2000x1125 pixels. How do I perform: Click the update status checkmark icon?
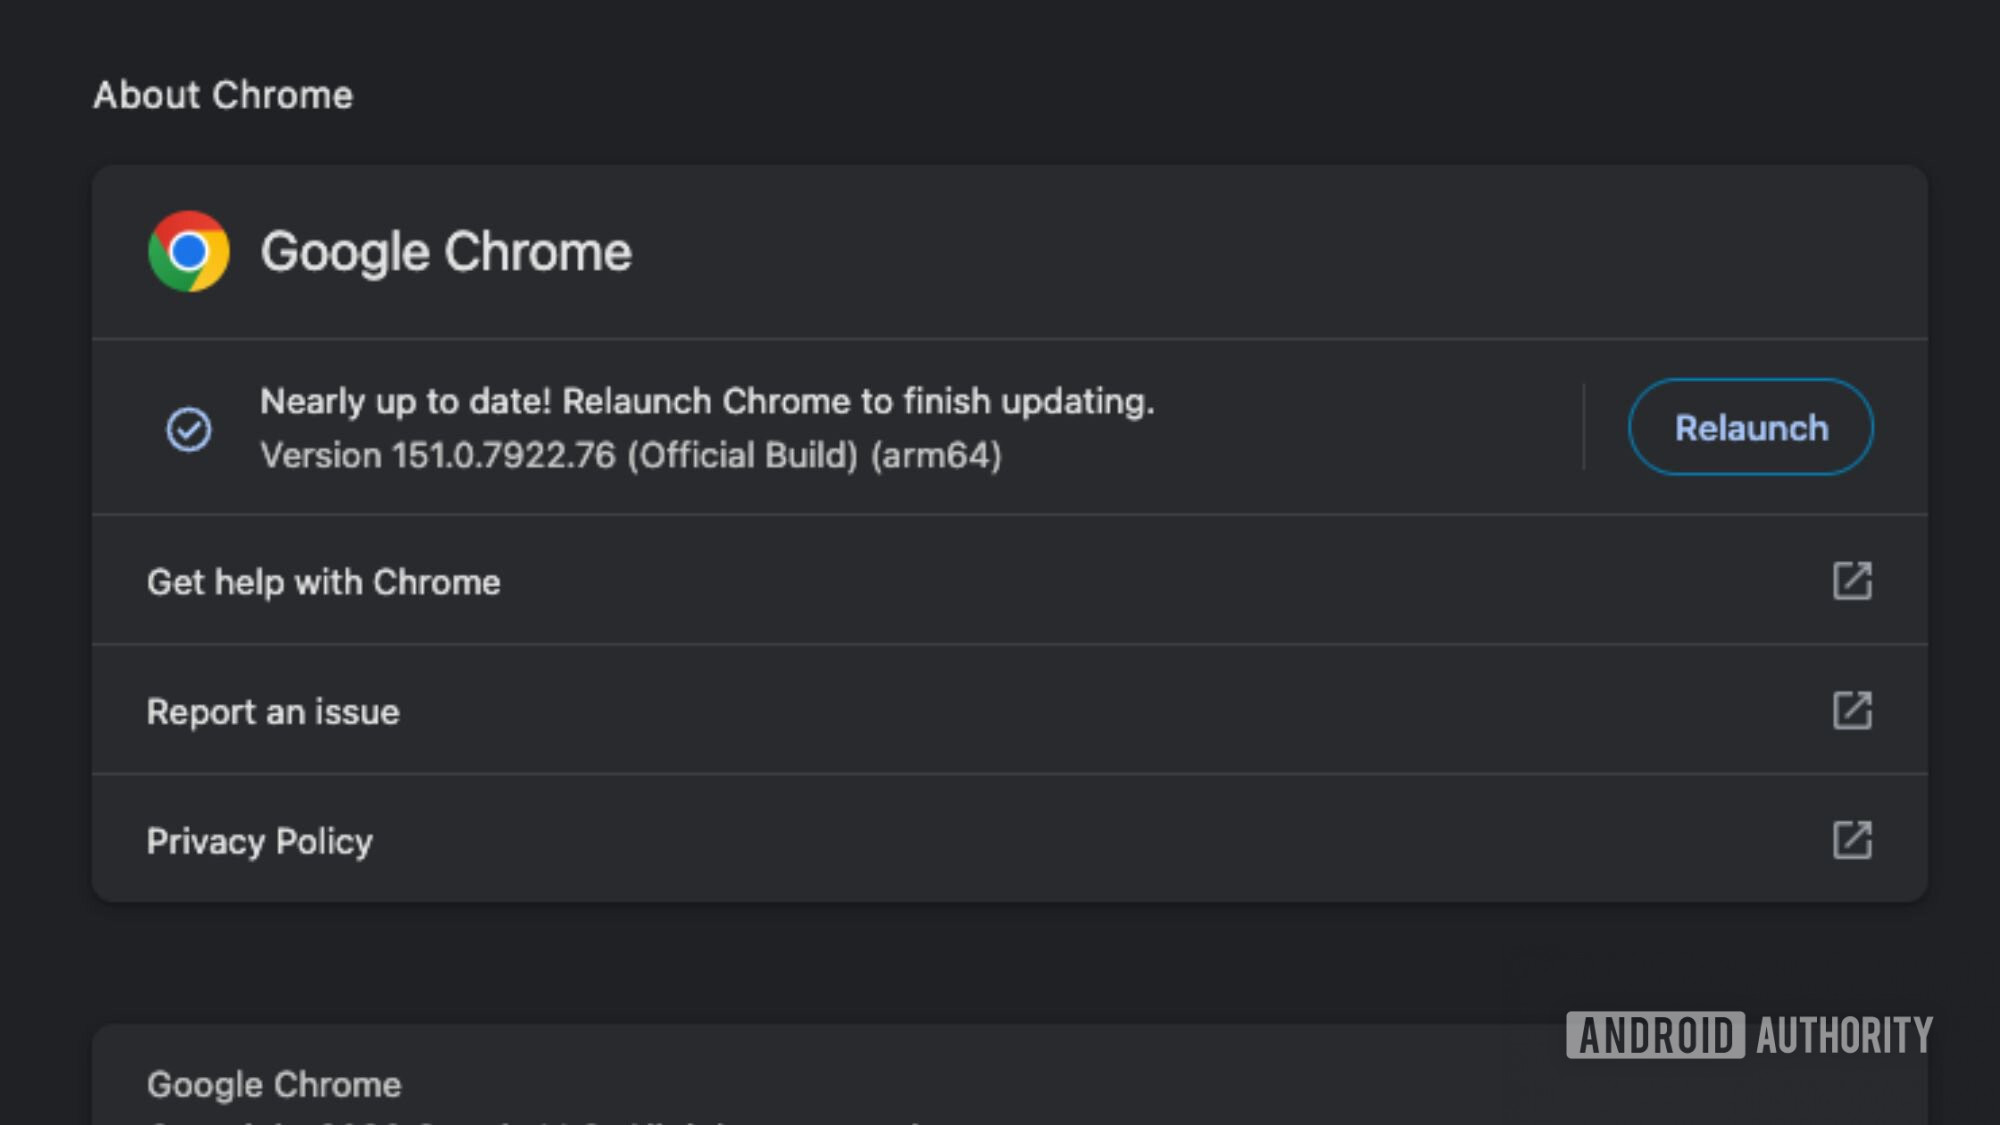point(188,429)
